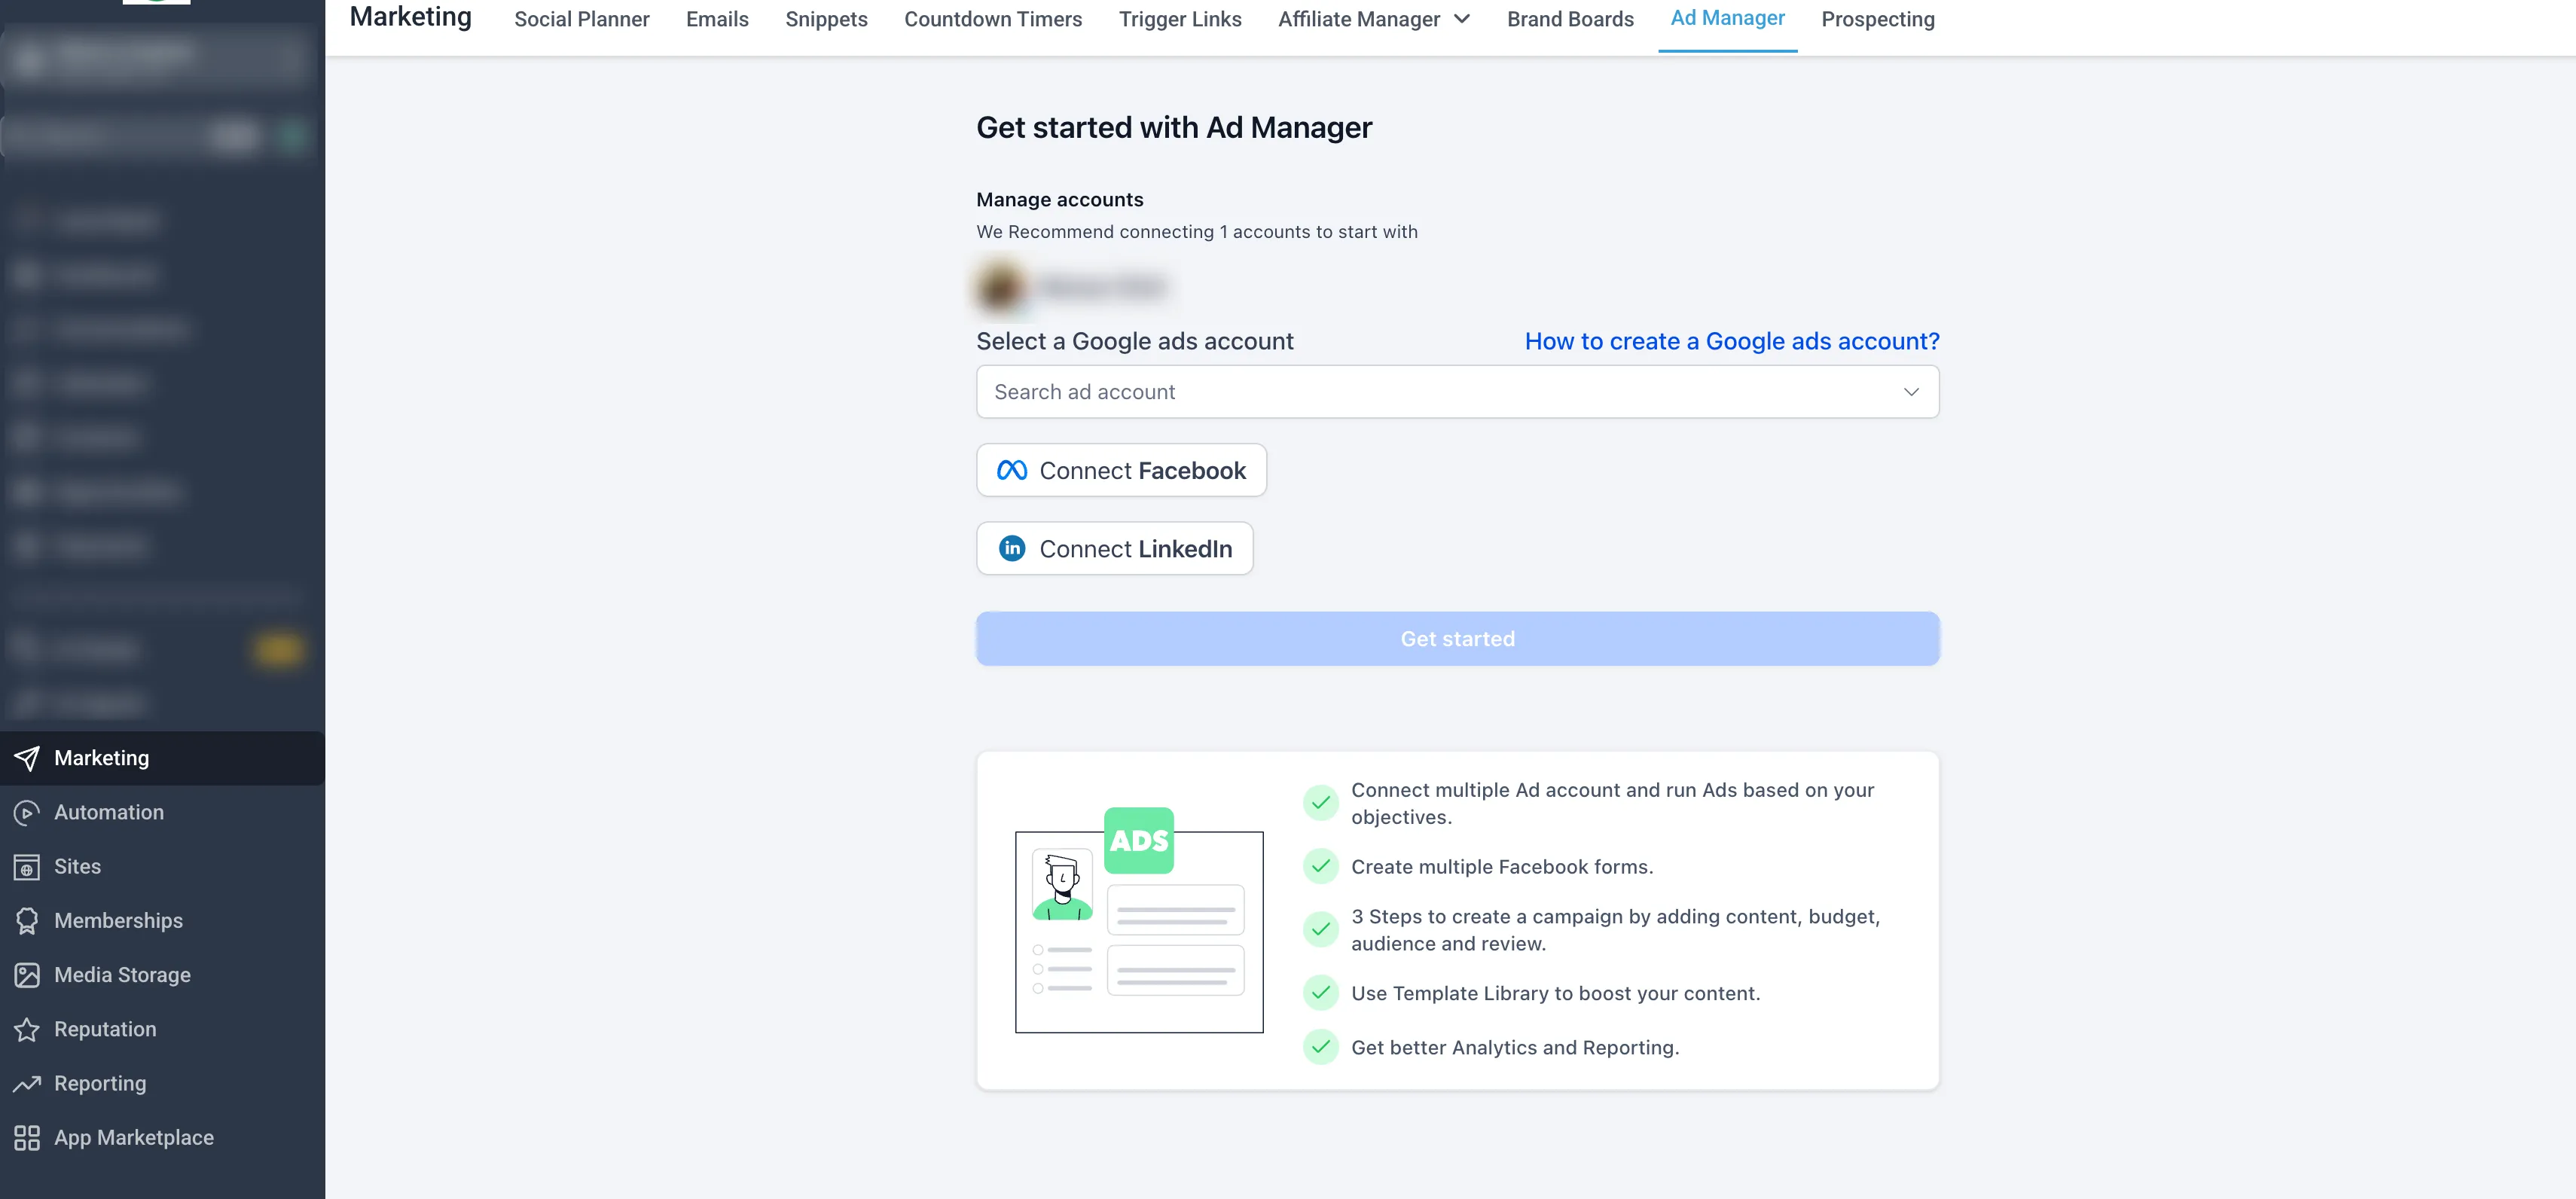Switch to the Social Planner tab

(x=581, y=19)
